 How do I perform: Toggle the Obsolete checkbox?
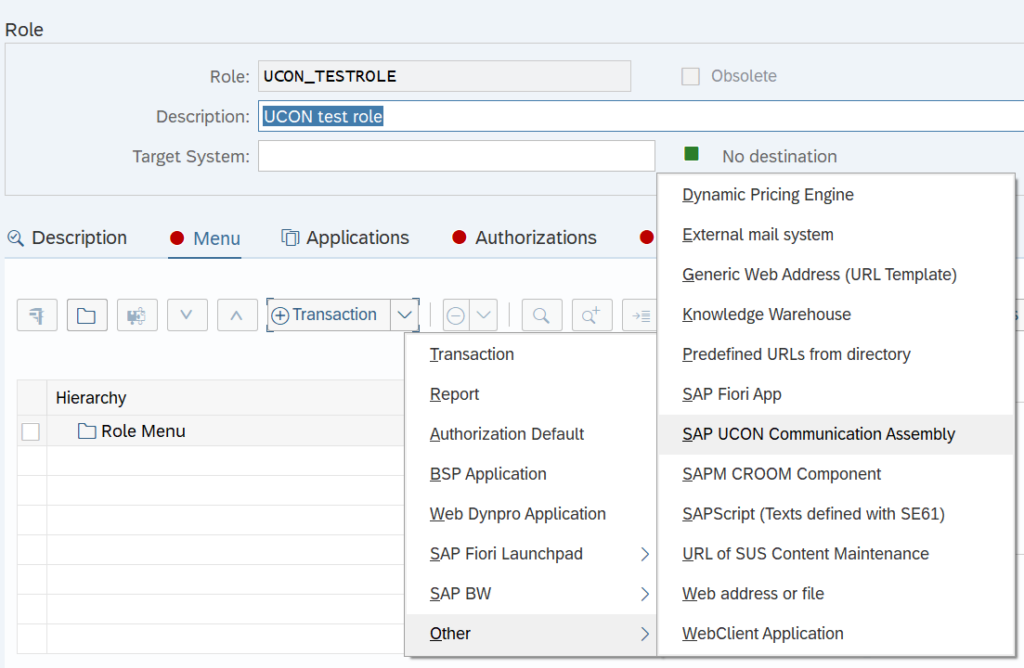(x=690, y=76)
